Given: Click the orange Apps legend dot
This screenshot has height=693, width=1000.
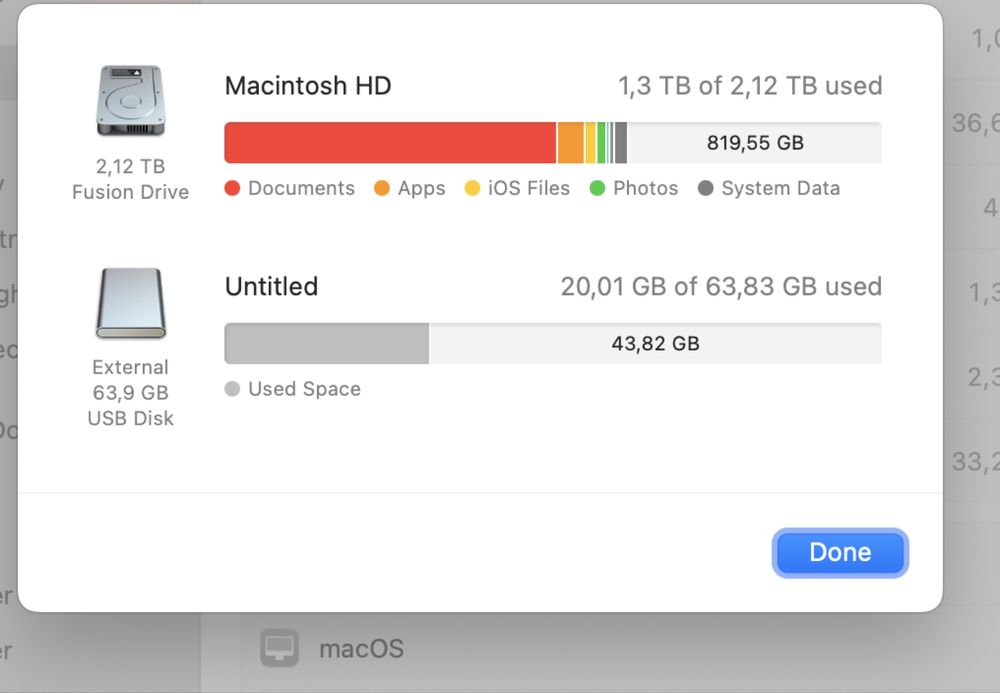Looking at the screenshot, I should (382, 189).
